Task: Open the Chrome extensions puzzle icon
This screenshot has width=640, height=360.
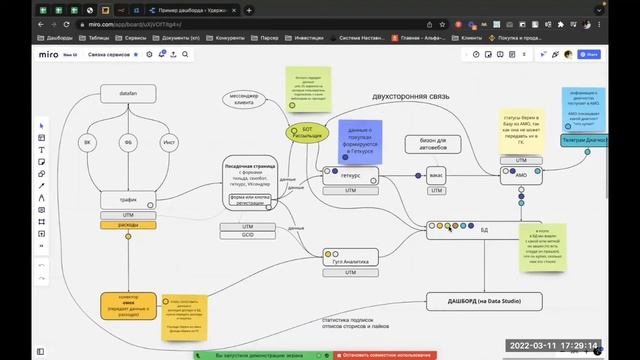Action: coord(561,24)
